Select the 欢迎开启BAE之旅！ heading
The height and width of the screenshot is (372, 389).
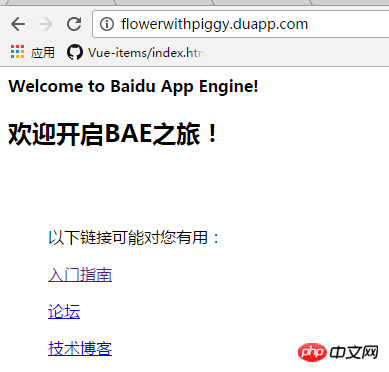(113, 134)
